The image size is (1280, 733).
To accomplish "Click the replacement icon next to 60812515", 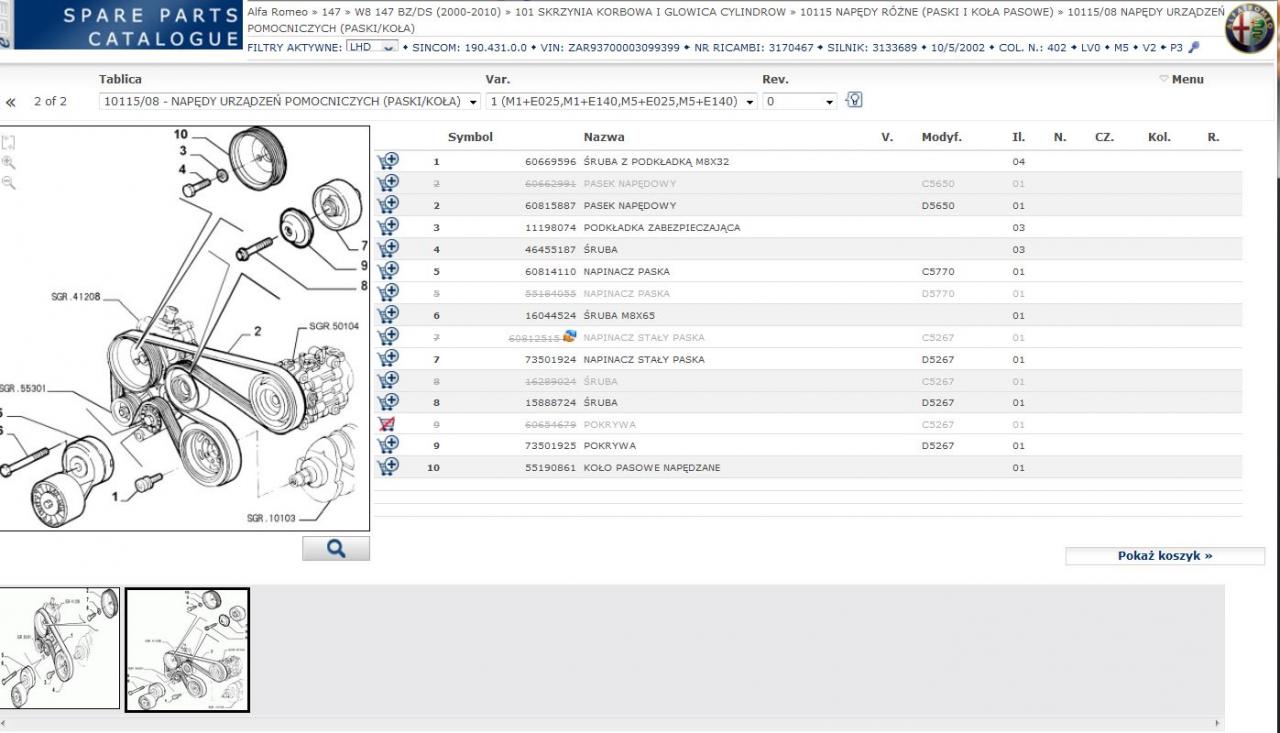I will 570,337.
